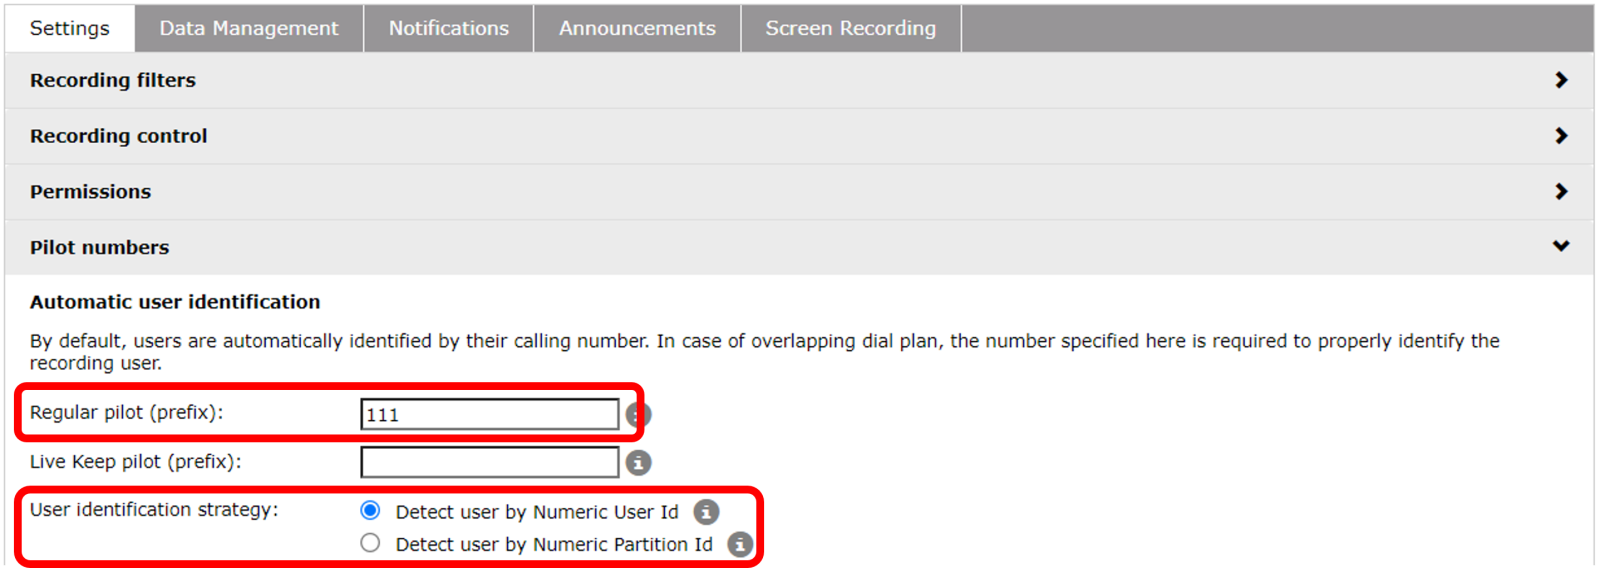
Task: Click the Permissions section header title
Action: pyautogui.click(x=90, y=192)
